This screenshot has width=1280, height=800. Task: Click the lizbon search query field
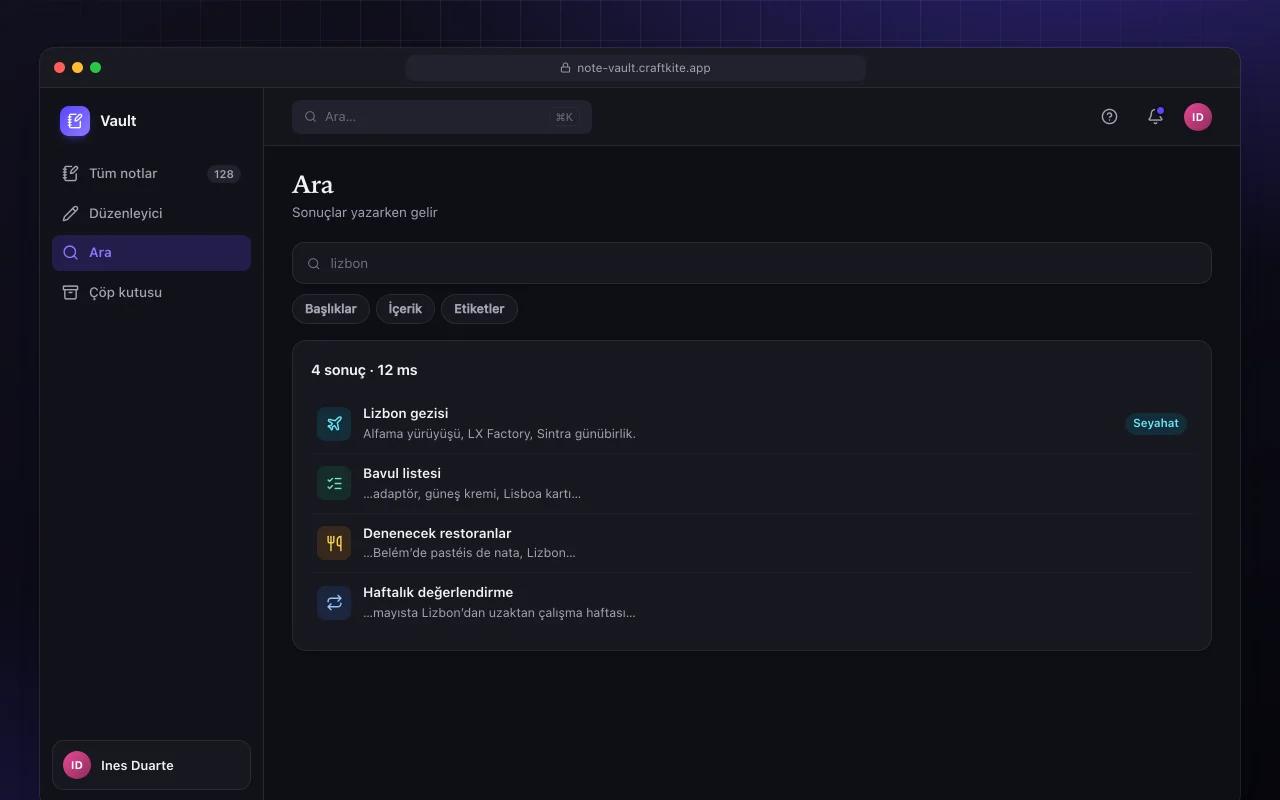[752, 263]
